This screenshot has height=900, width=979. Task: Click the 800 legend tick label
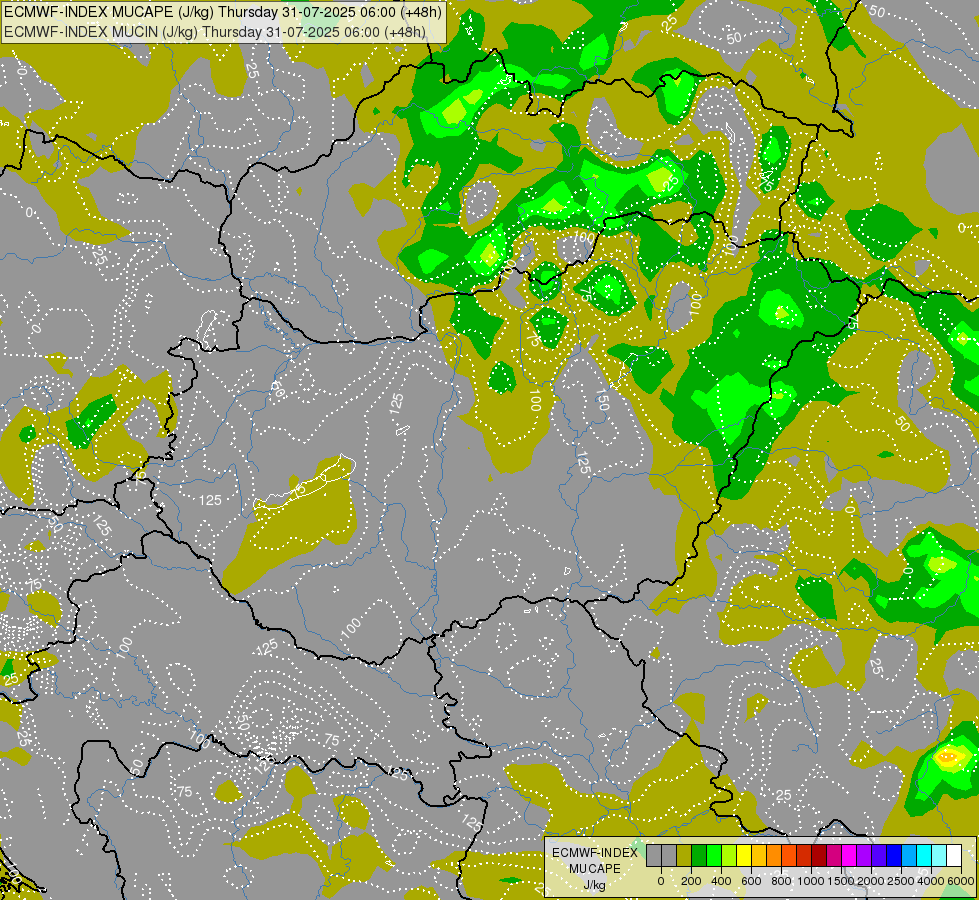coord(781,881)
